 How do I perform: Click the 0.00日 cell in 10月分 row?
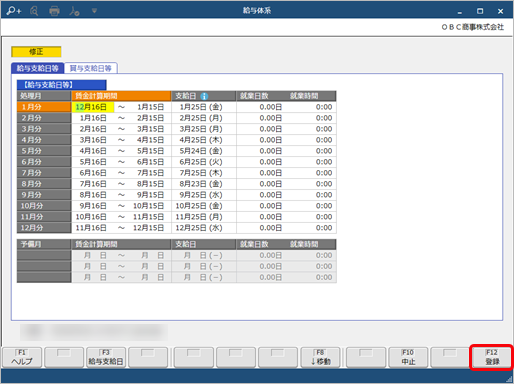click(271, 206)
